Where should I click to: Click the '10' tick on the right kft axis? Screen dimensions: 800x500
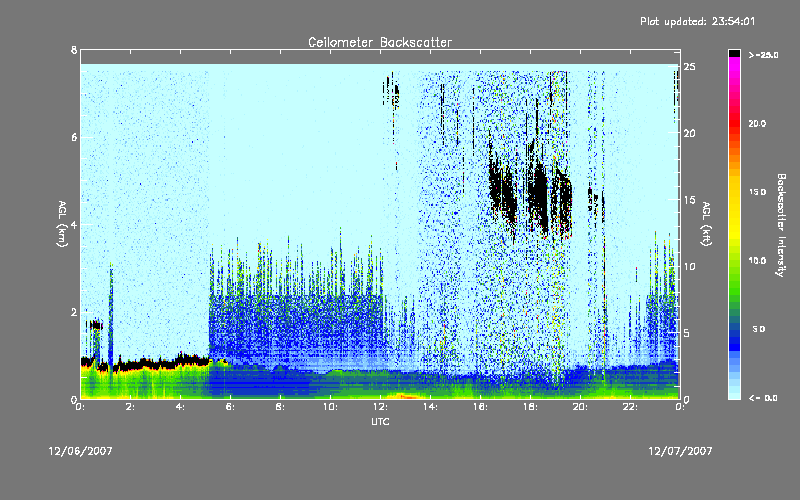pyautogui.click(x=690, y=266)
